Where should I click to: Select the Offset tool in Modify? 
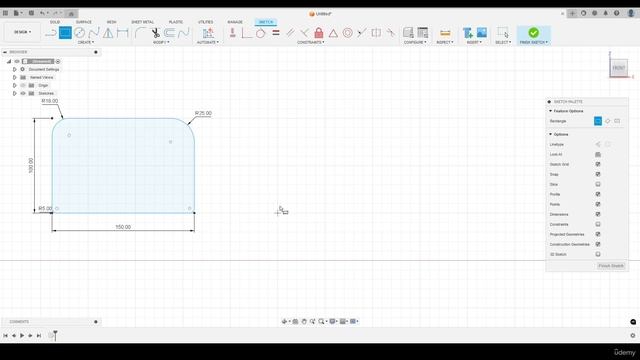169,33
